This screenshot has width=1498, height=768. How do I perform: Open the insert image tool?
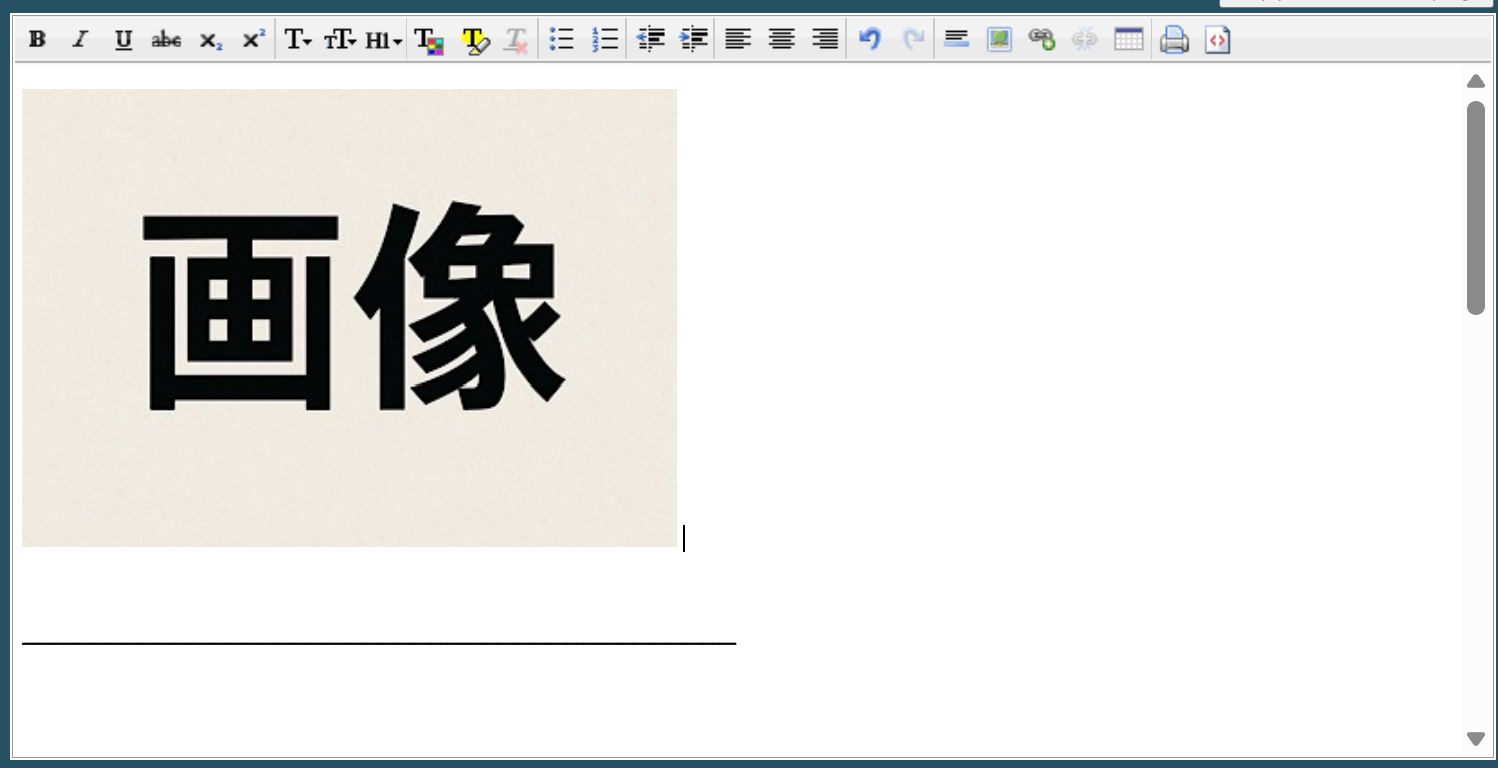click(x=999, y=40)
